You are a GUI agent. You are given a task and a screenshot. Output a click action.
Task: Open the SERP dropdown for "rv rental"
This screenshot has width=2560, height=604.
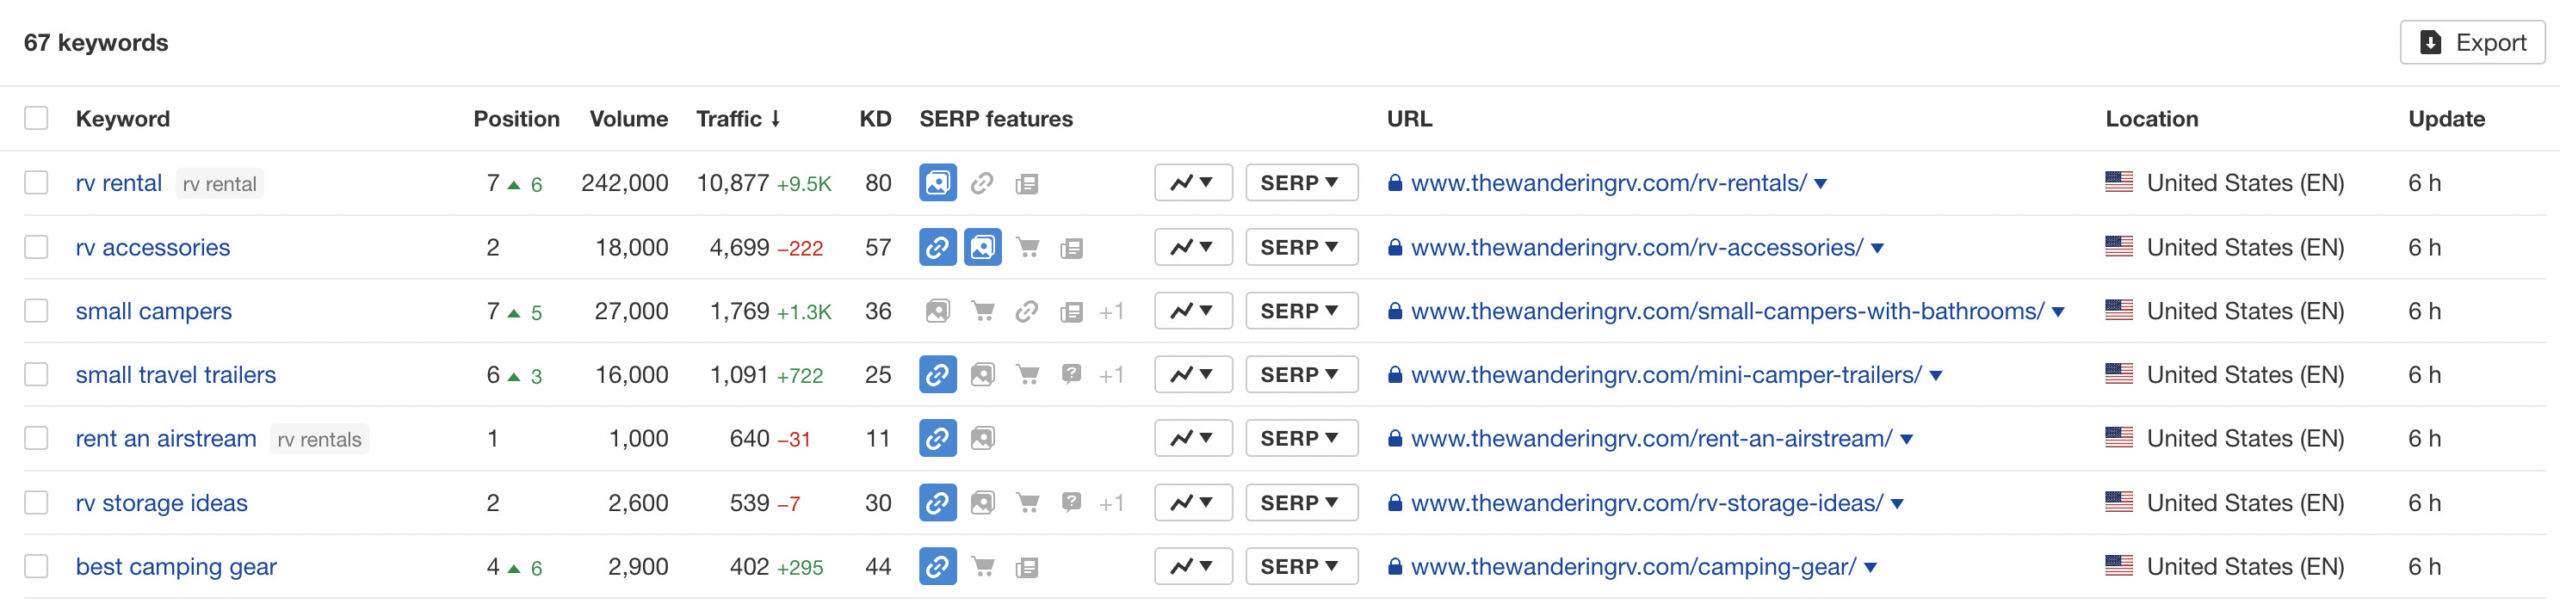click(1300, 183)
